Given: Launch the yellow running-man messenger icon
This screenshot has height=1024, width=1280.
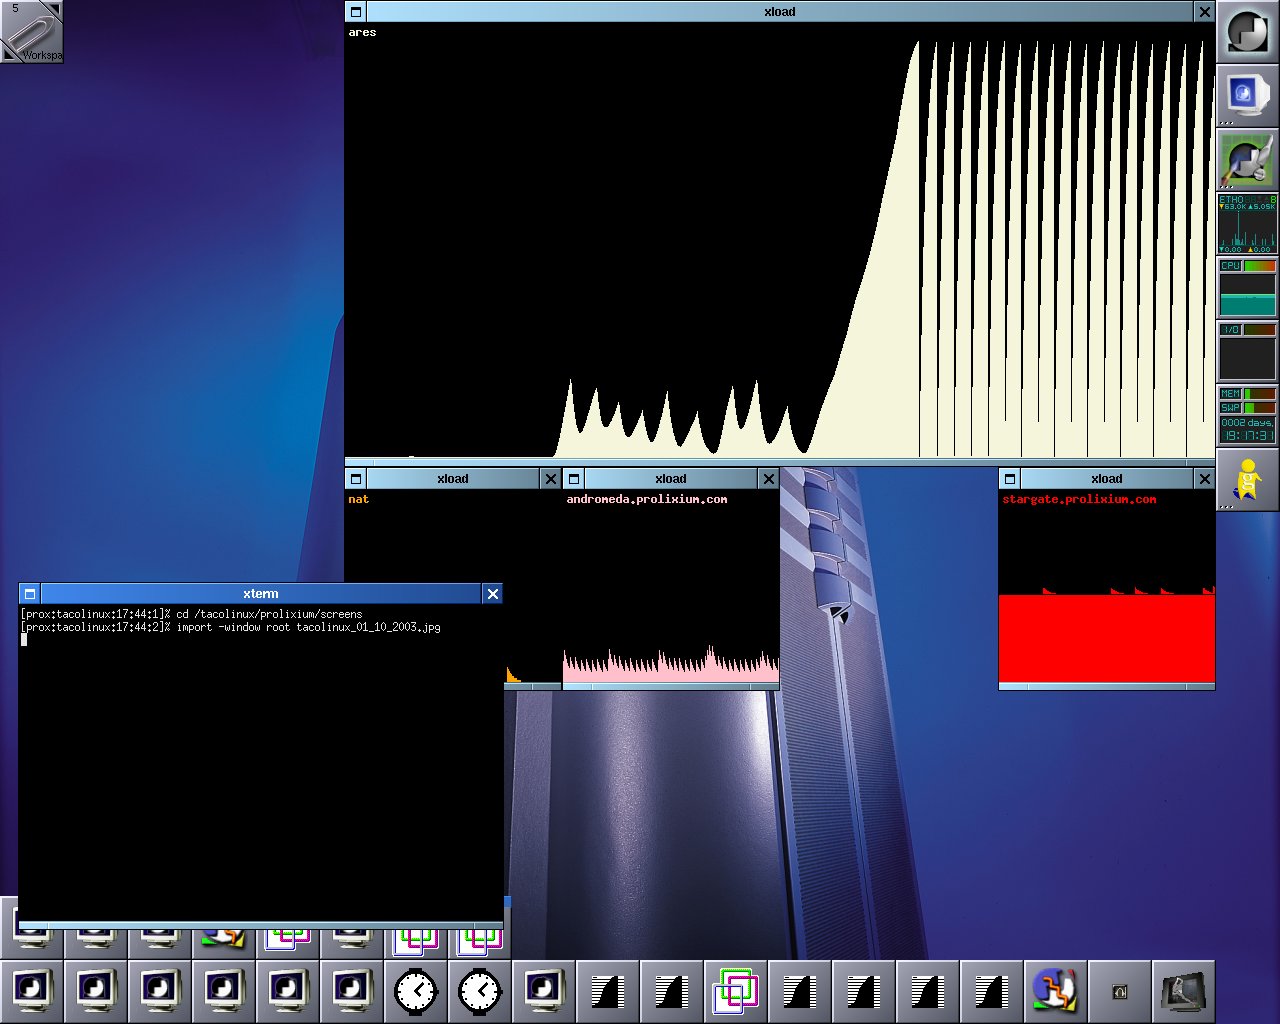Looking at the screenshot, I should click(1246, 479).
